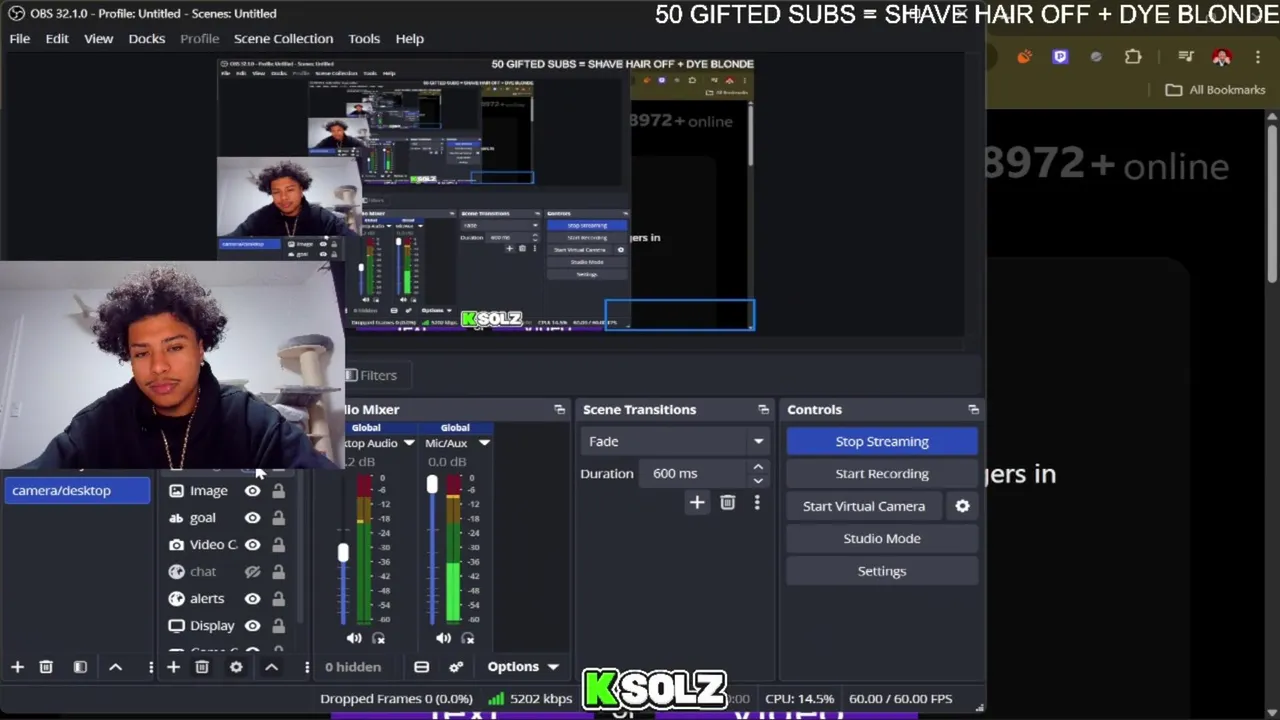Image resolution: width=1280 pixels, height=720 pixels.
Task: Open Chrome media controls music icon
Action: (1185, 57)
